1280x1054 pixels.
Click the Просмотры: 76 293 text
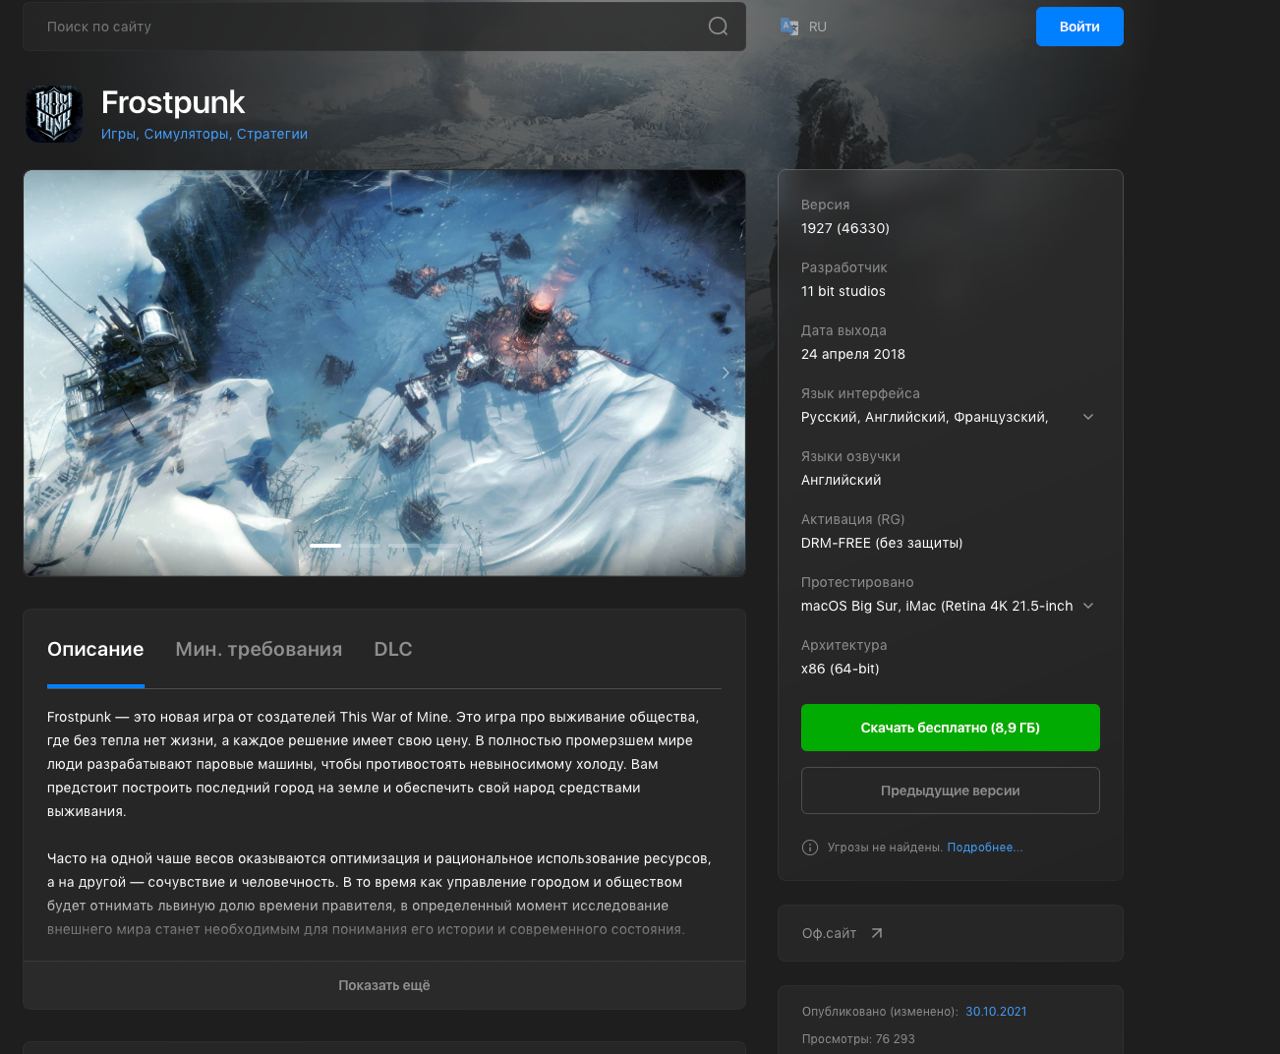(858, 1039)
